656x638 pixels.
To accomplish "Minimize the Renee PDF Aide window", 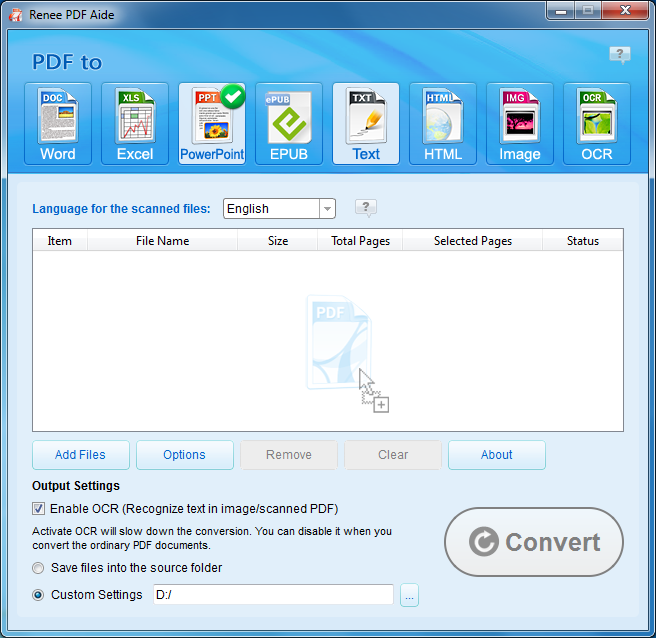I will 561,10.
